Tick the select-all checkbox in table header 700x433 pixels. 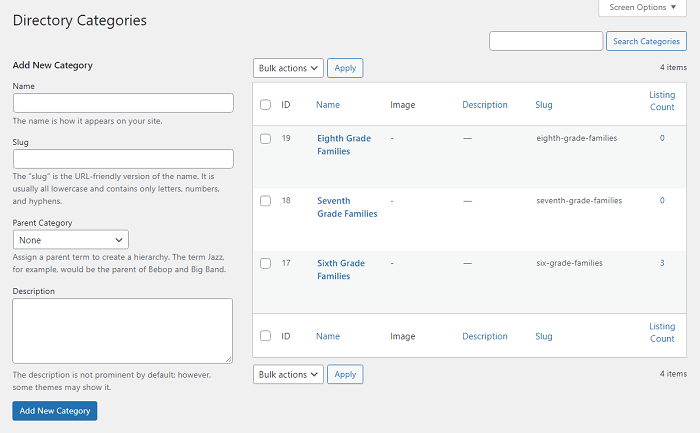pyautogui.click(x=265, y=104)
